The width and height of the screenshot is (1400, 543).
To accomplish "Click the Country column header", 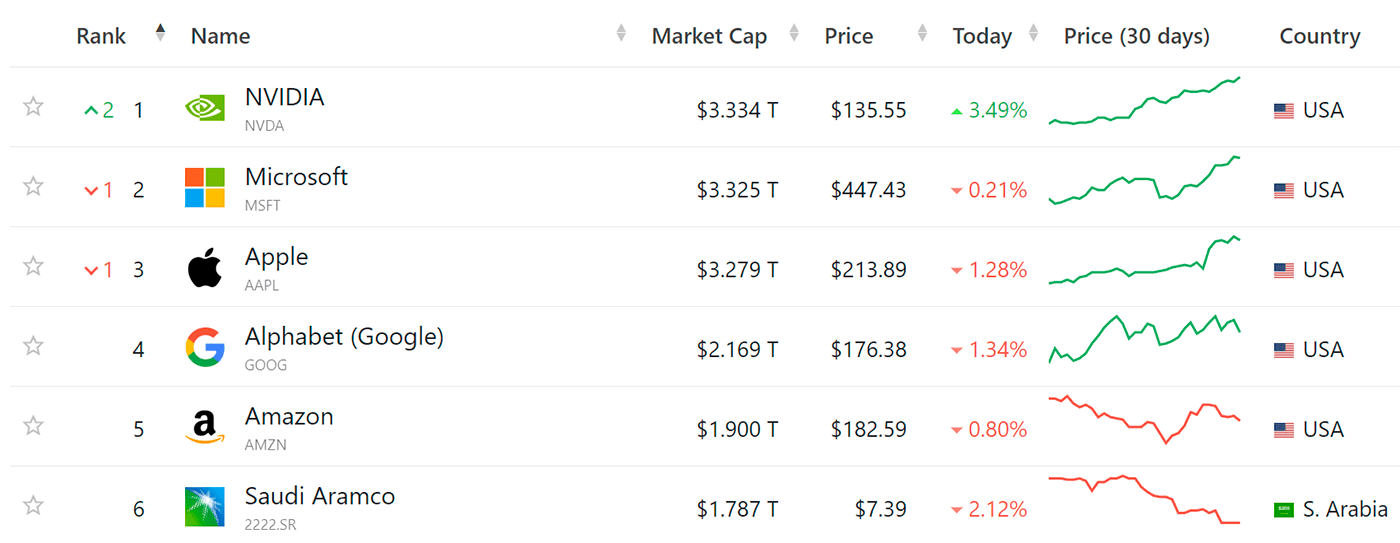I will click(x=1319, y=36).
